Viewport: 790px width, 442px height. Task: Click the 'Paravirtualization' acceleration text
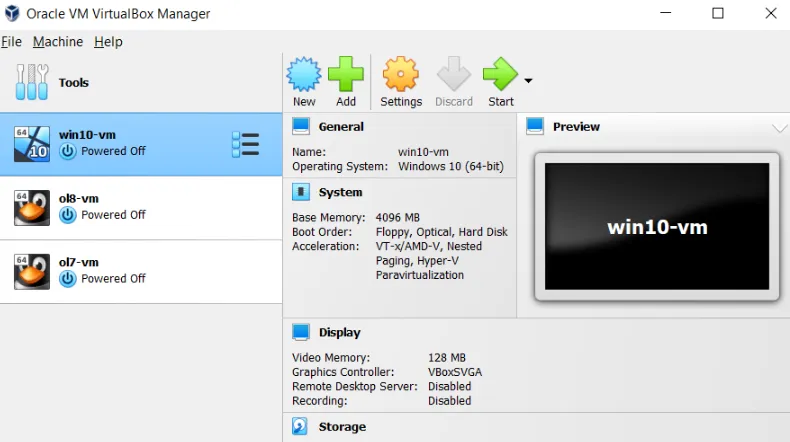click(420, 275)
